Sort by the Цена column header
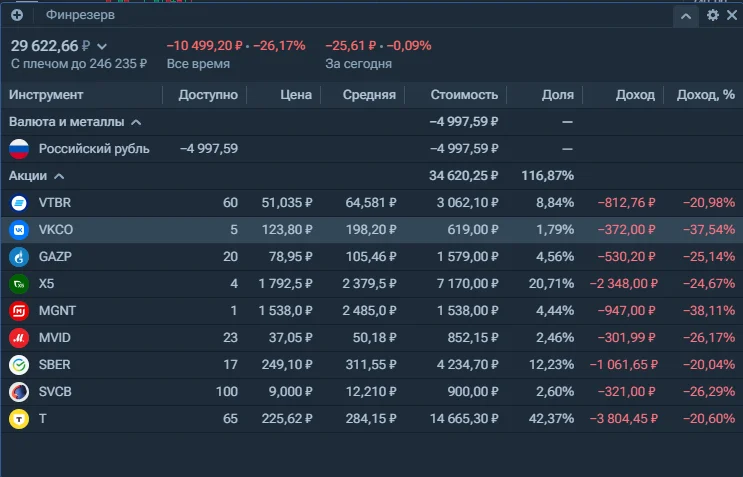 pyautogui.click(x=296, y=95)
